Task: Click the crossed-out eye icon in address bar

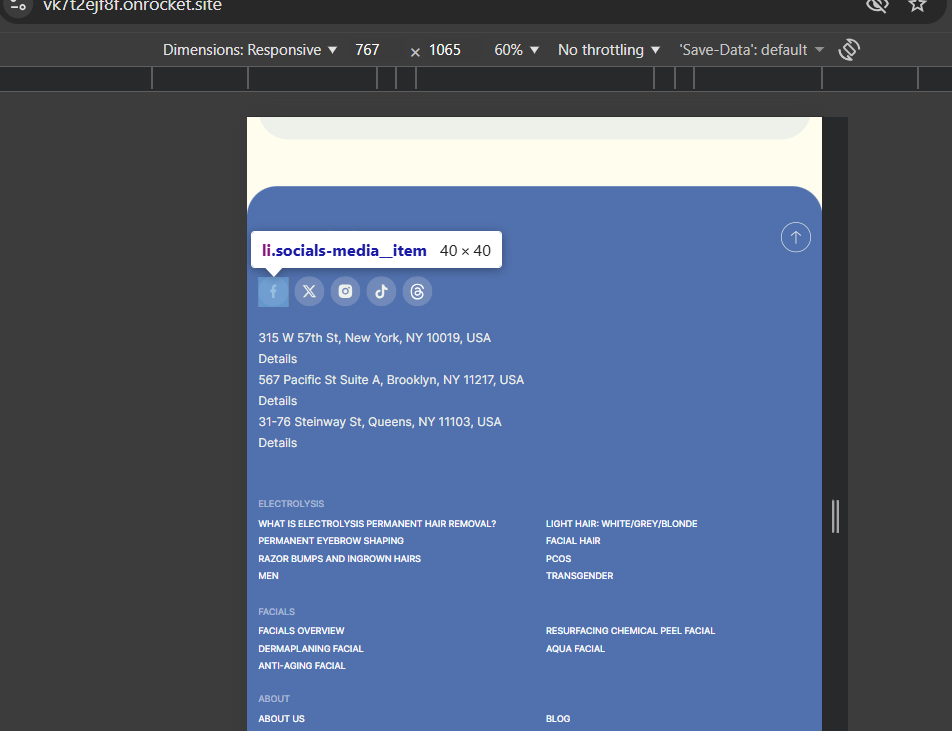Action: (x=877, y=5)
